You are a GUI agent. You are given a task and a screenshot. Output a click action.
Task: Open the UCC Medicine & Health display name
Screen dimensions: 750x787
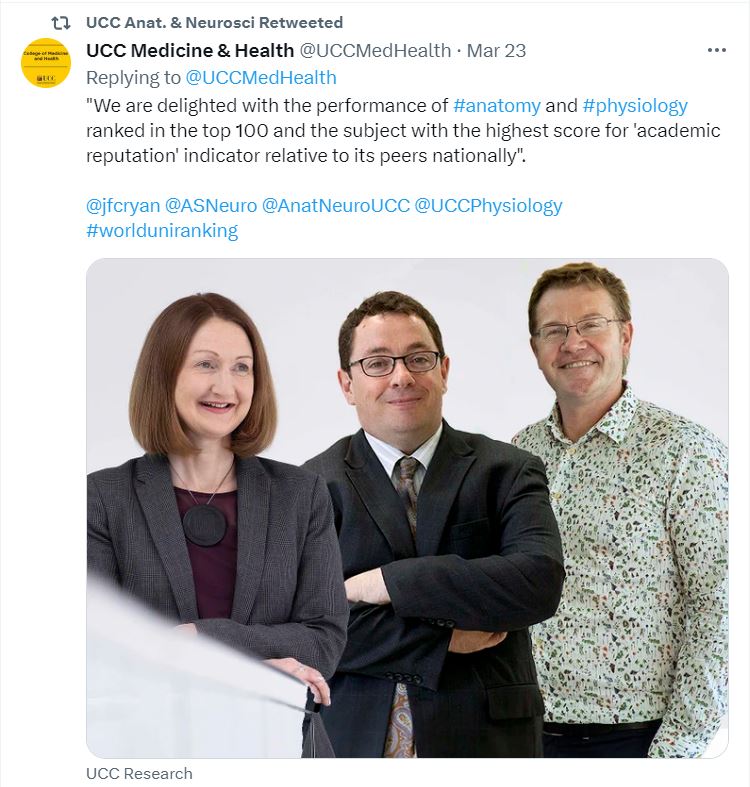tap(190, 51)
